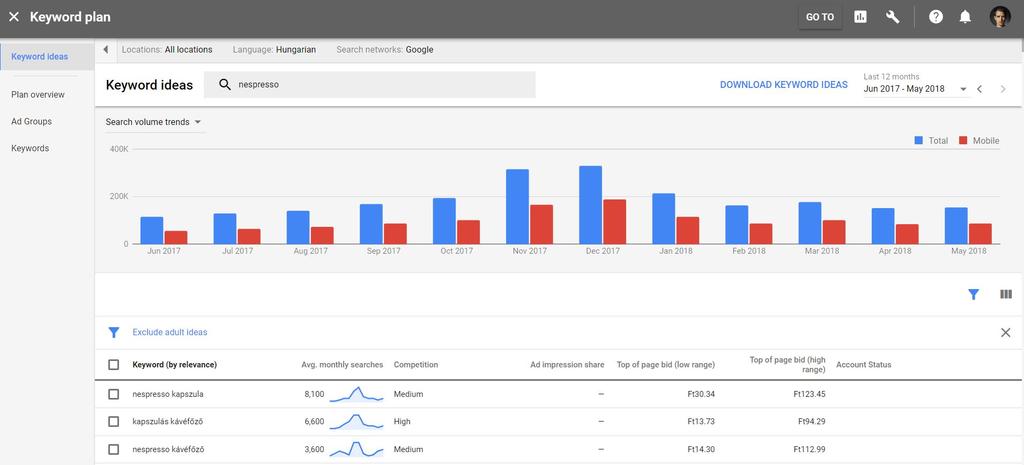Click the 8,100 monthly searches value
Viewport: 1024px width, 465px height.
pyautogui.click(x=314, y=394)
